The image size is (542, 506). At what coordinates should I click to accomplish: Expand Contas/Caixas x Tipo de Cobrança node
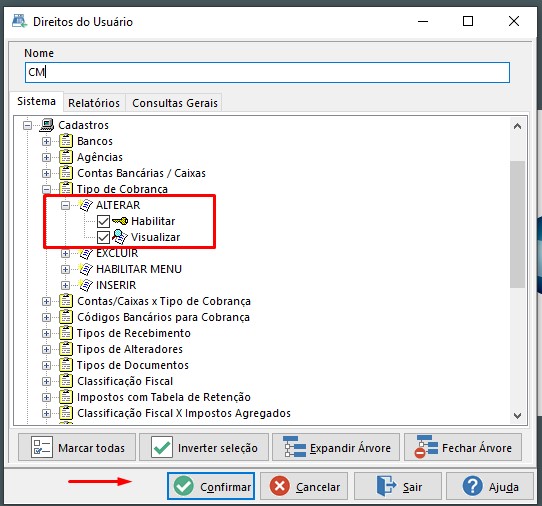tap(46, 301)
